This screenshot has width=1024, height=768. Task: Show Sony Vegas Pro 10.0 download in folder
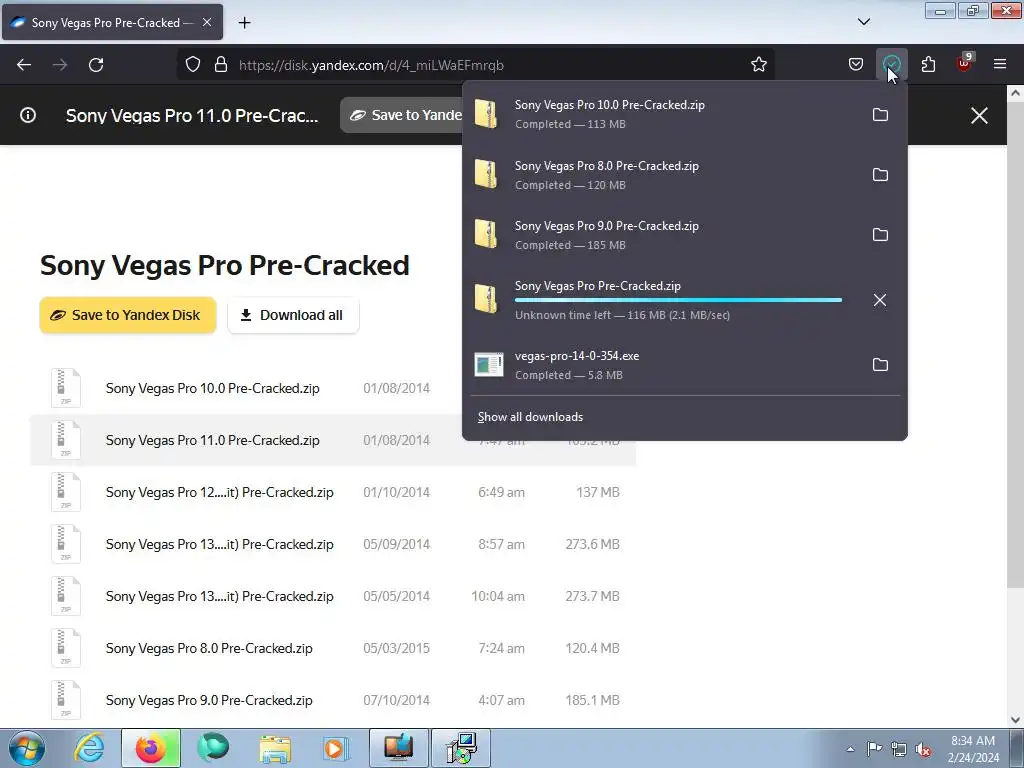click(880, 115)
